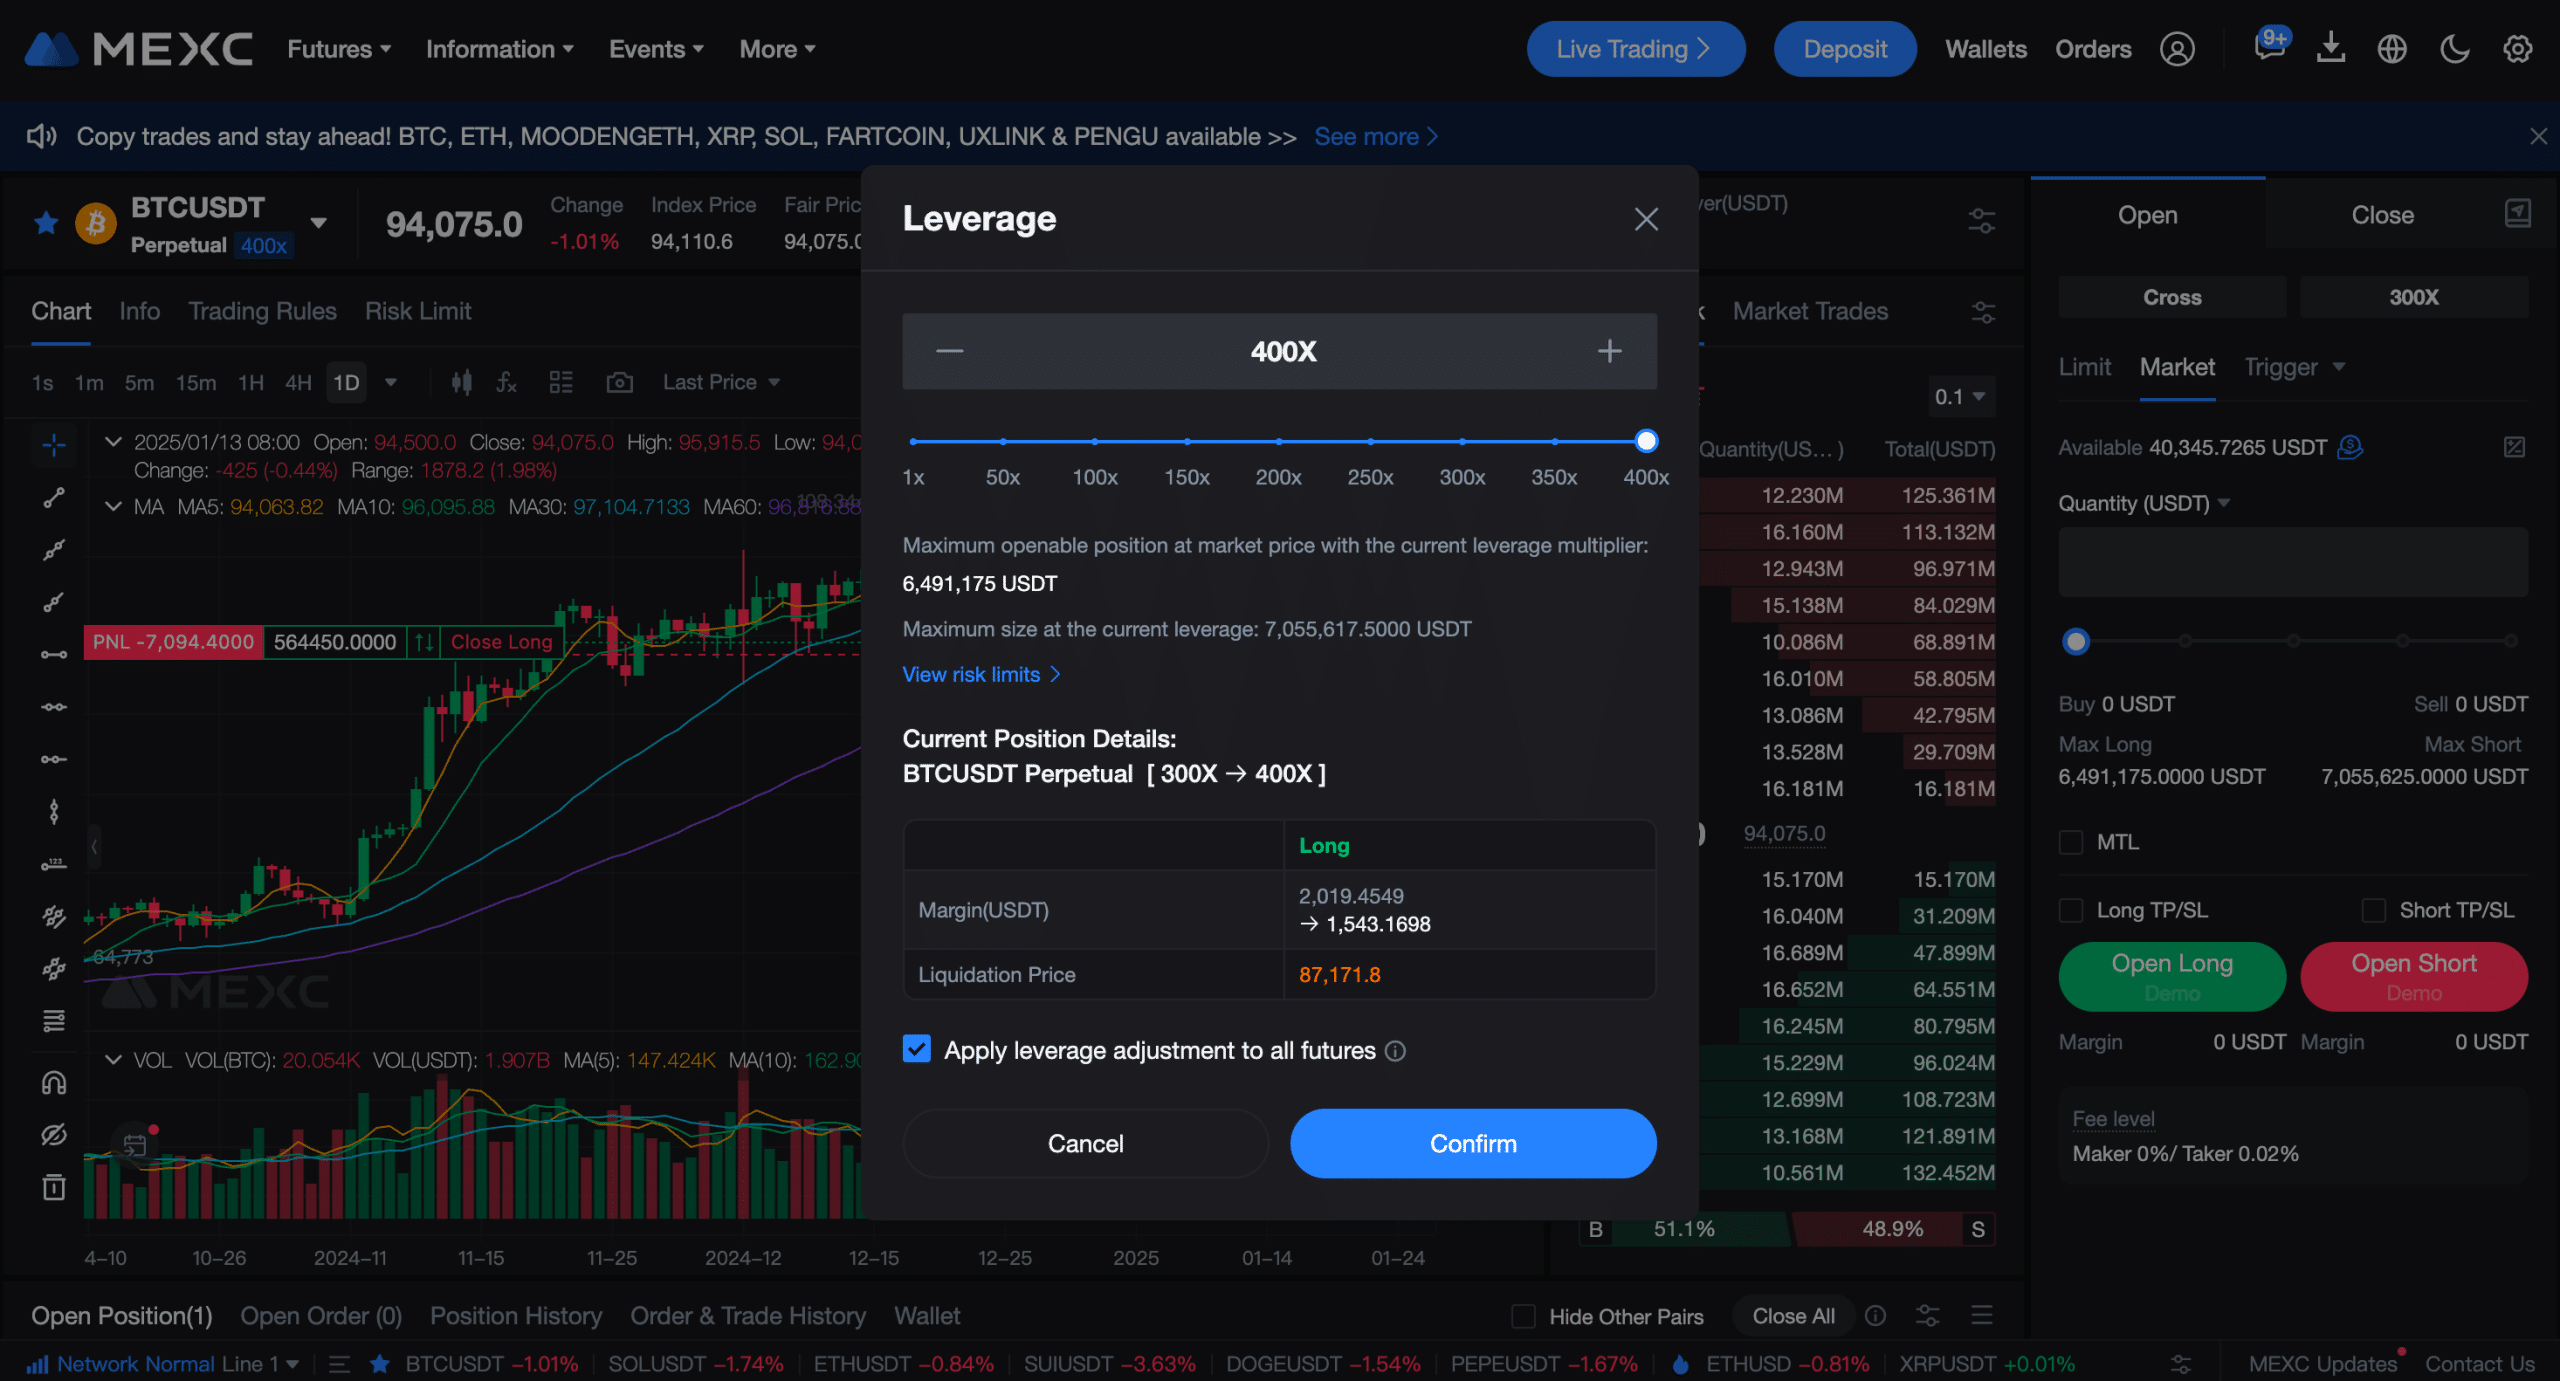Screen dimensions: 2560x1381
Task: Decrease leverage with the minus button
Action: pos(950,351)
